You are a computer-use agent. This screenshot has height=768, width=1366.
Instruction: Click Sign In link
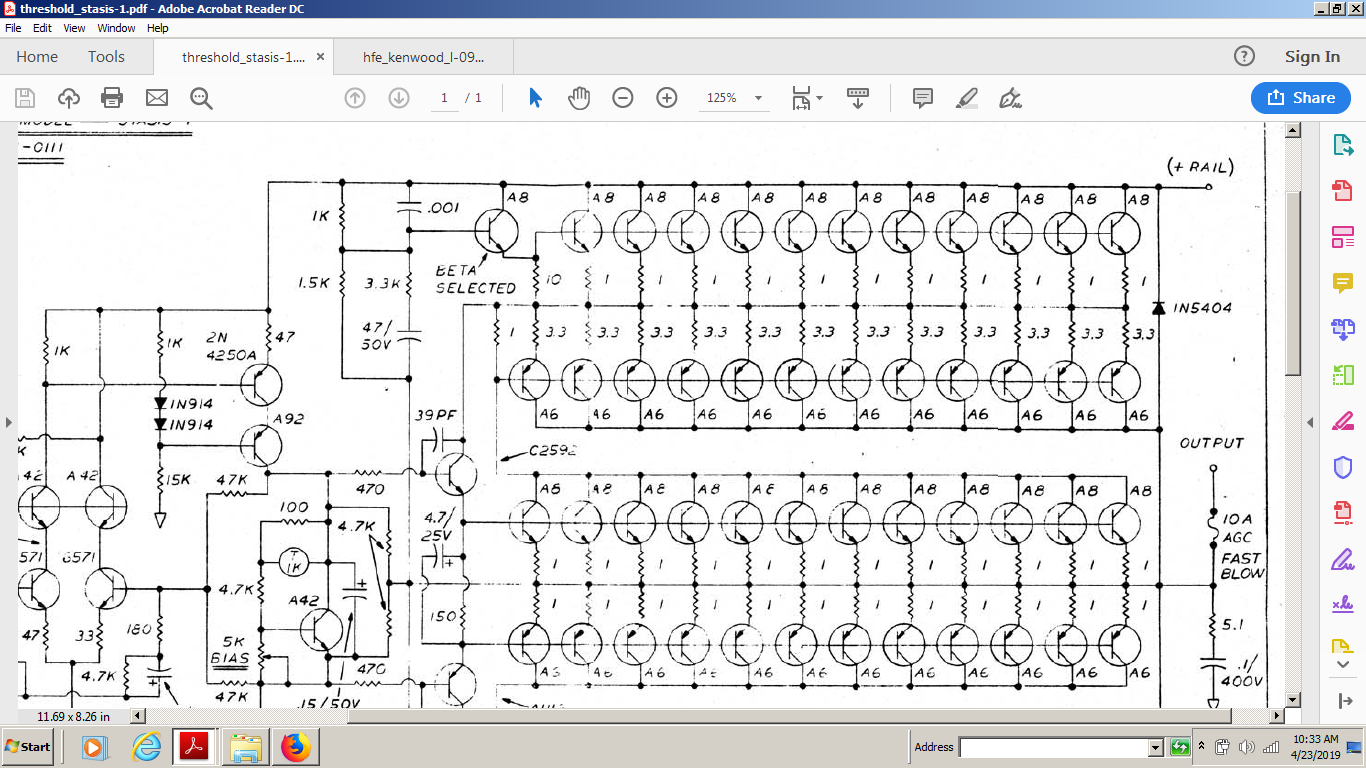click(x=1312, y=57)
